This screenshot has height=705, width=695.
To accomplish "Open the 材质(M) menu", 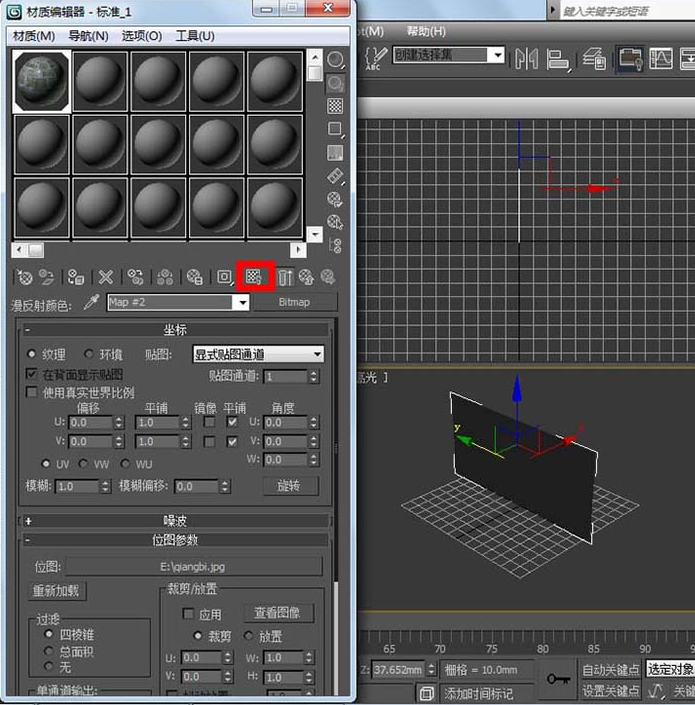I will [x=33, y=35].
